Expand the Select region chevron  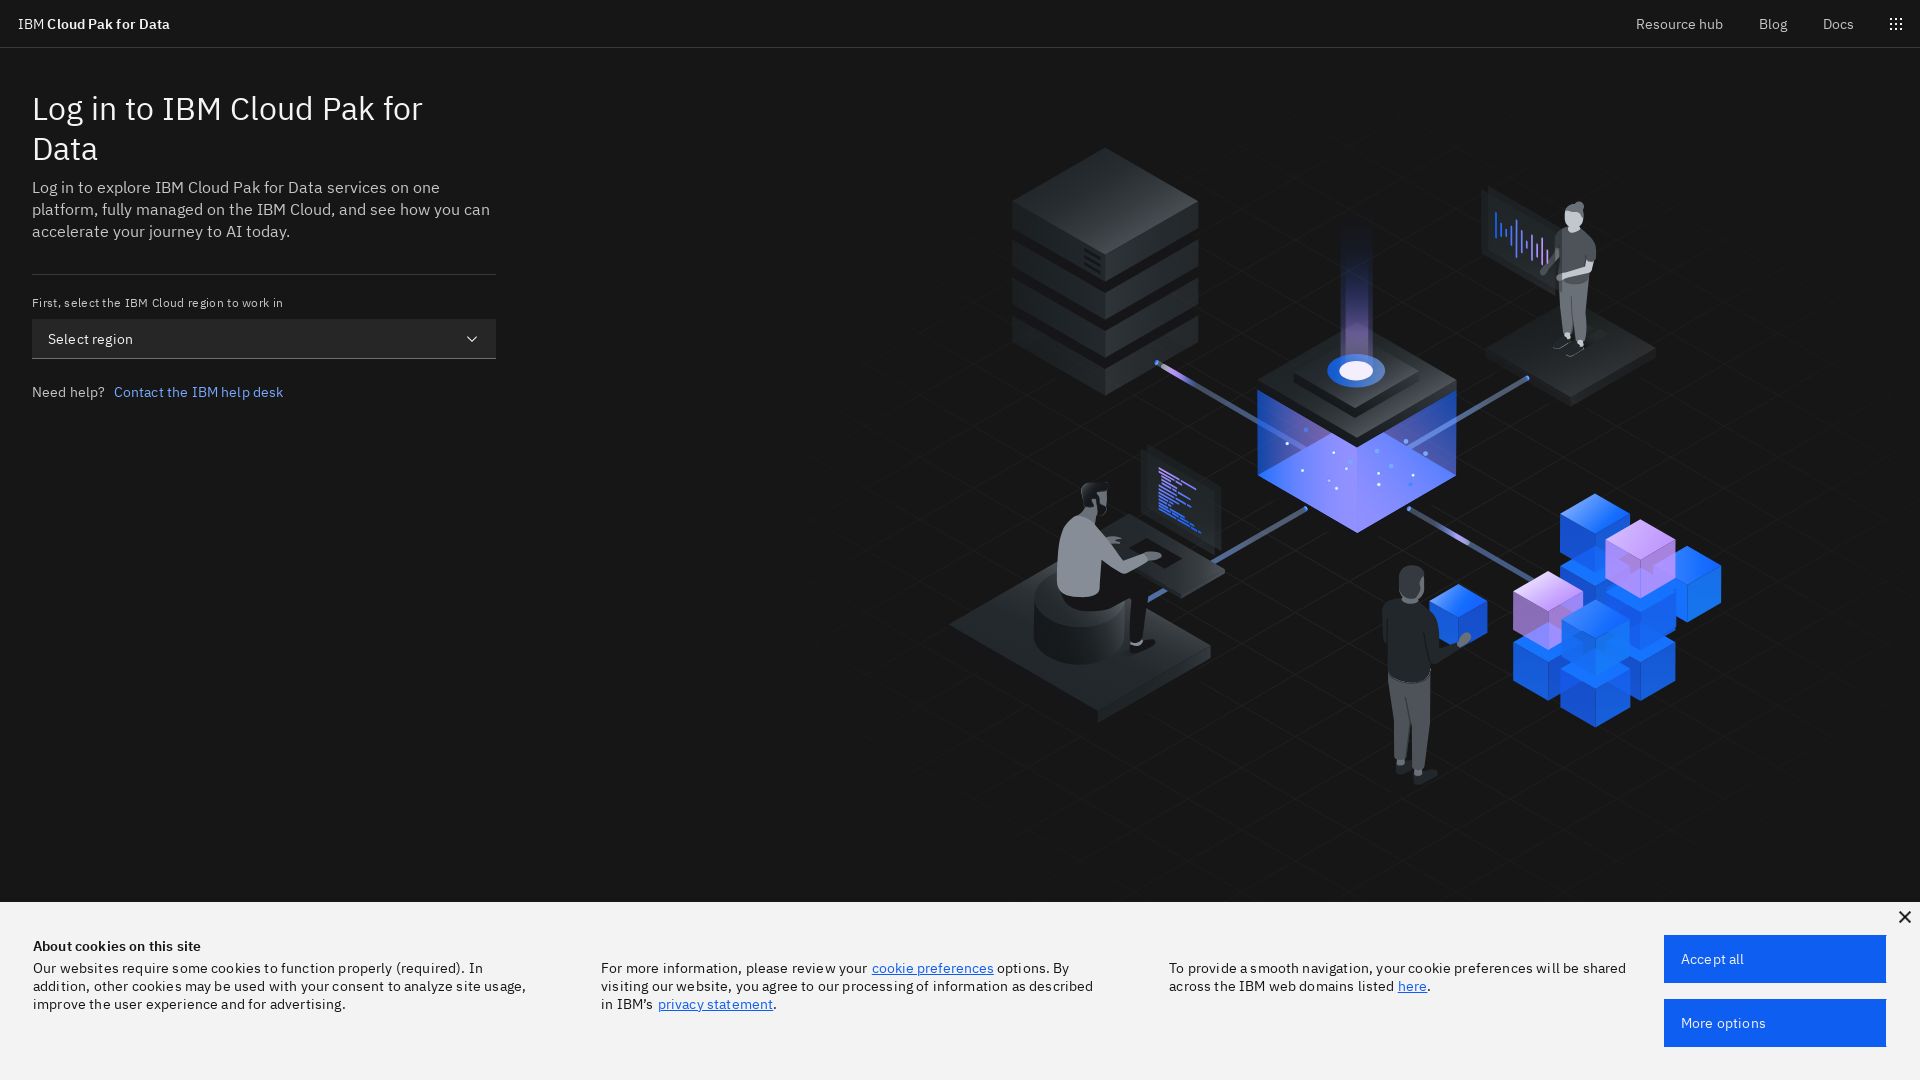472,339
